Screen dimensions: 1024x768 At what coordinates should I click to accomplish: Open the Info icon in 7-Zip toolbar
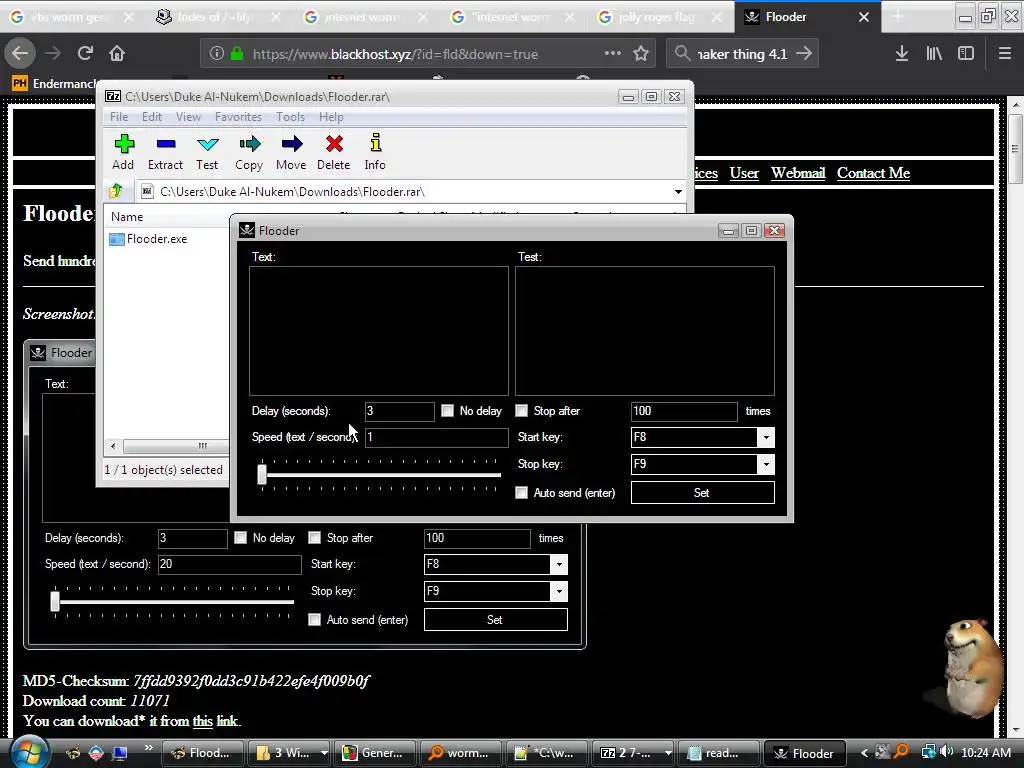(375, 152)
